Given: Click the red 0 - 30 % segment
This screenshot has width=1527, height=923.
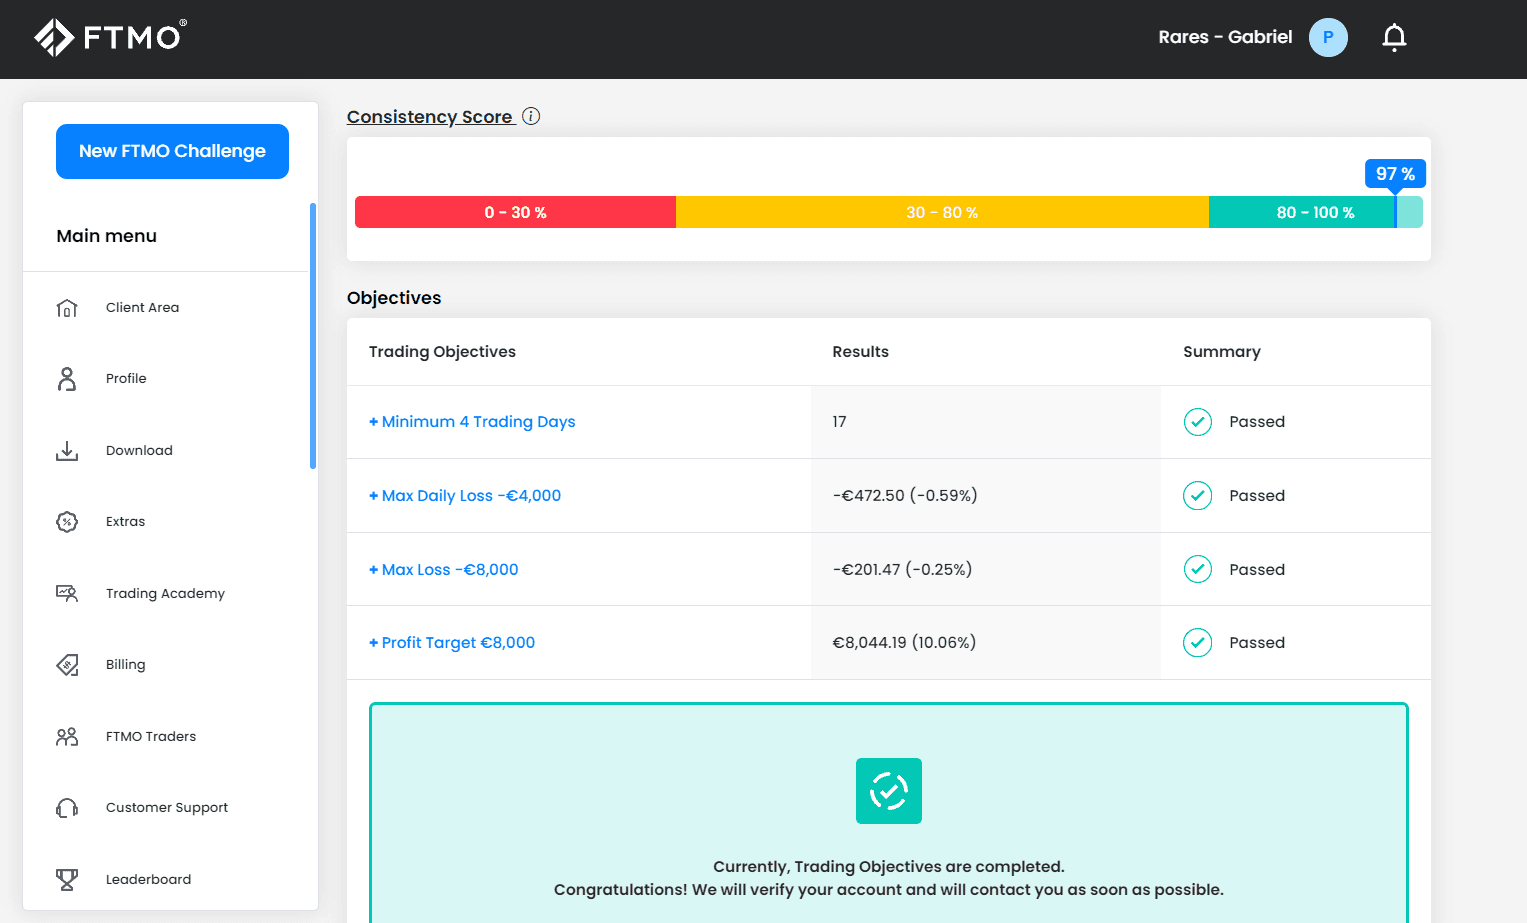Looking at the screenshot, I should point(515,212).
